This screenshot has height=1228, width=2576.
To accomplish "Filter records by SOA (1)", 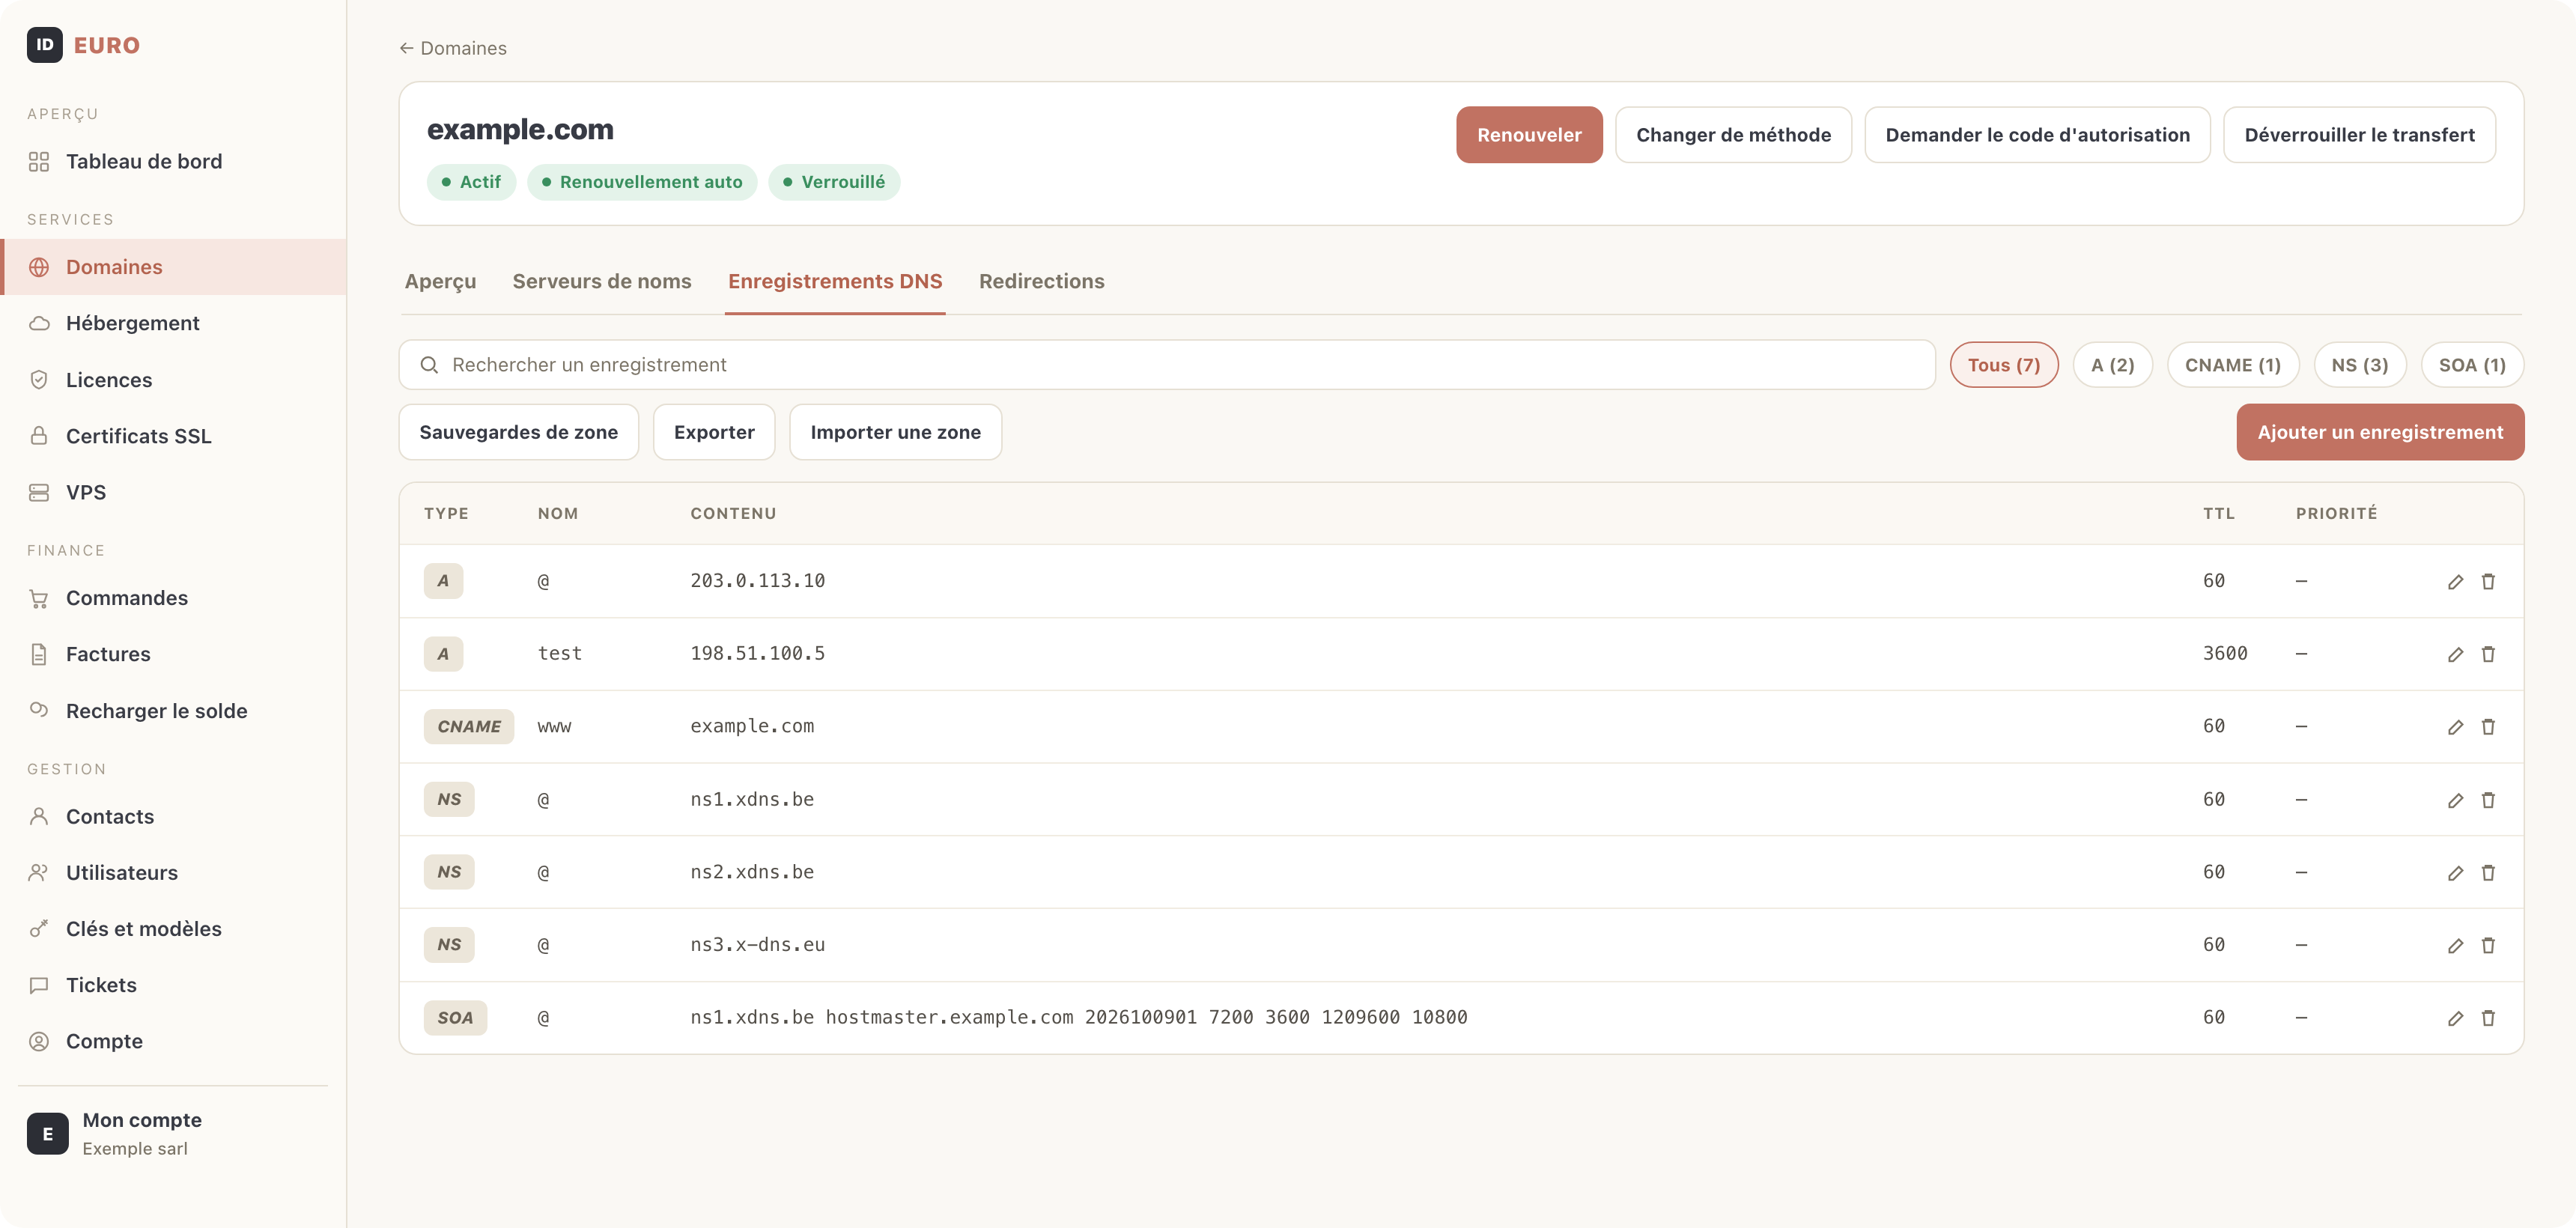I will tap(2471, 365).
